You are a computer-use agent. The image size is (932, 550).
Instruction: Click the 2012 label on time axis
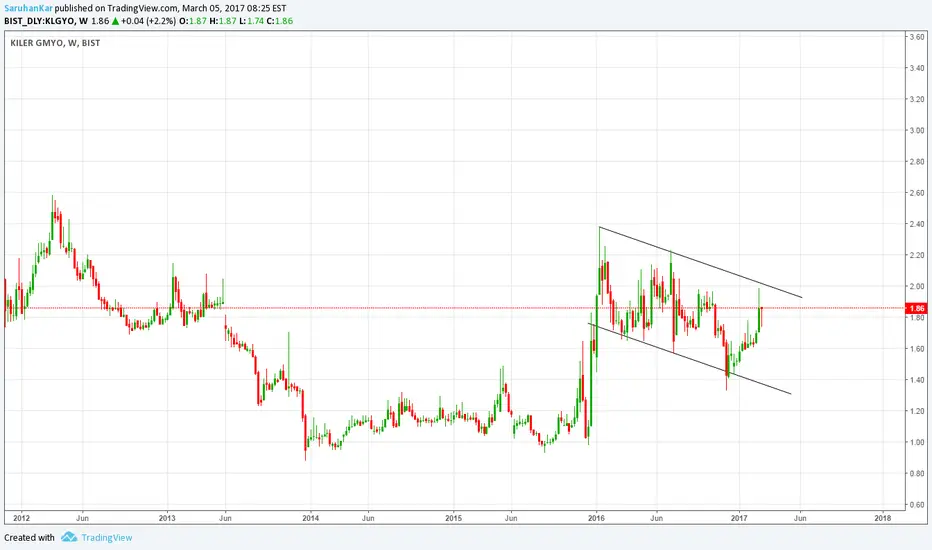[x=21, y=518]
